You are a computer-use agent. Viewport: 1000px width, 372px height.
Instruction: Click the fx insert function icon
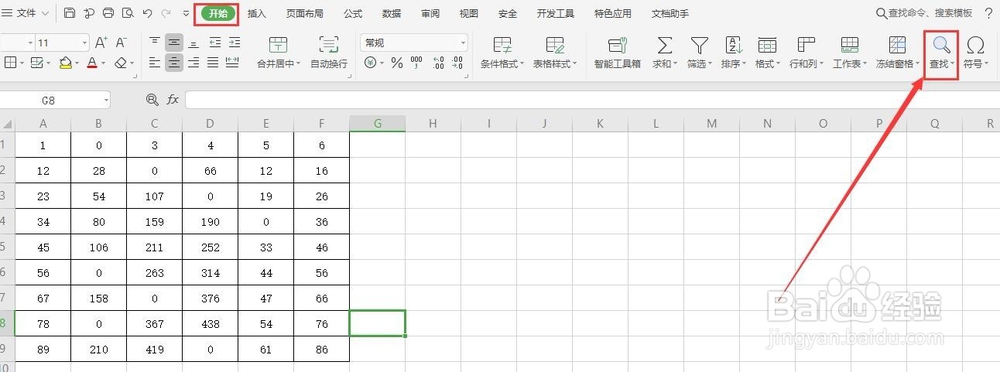coord(172,100)
